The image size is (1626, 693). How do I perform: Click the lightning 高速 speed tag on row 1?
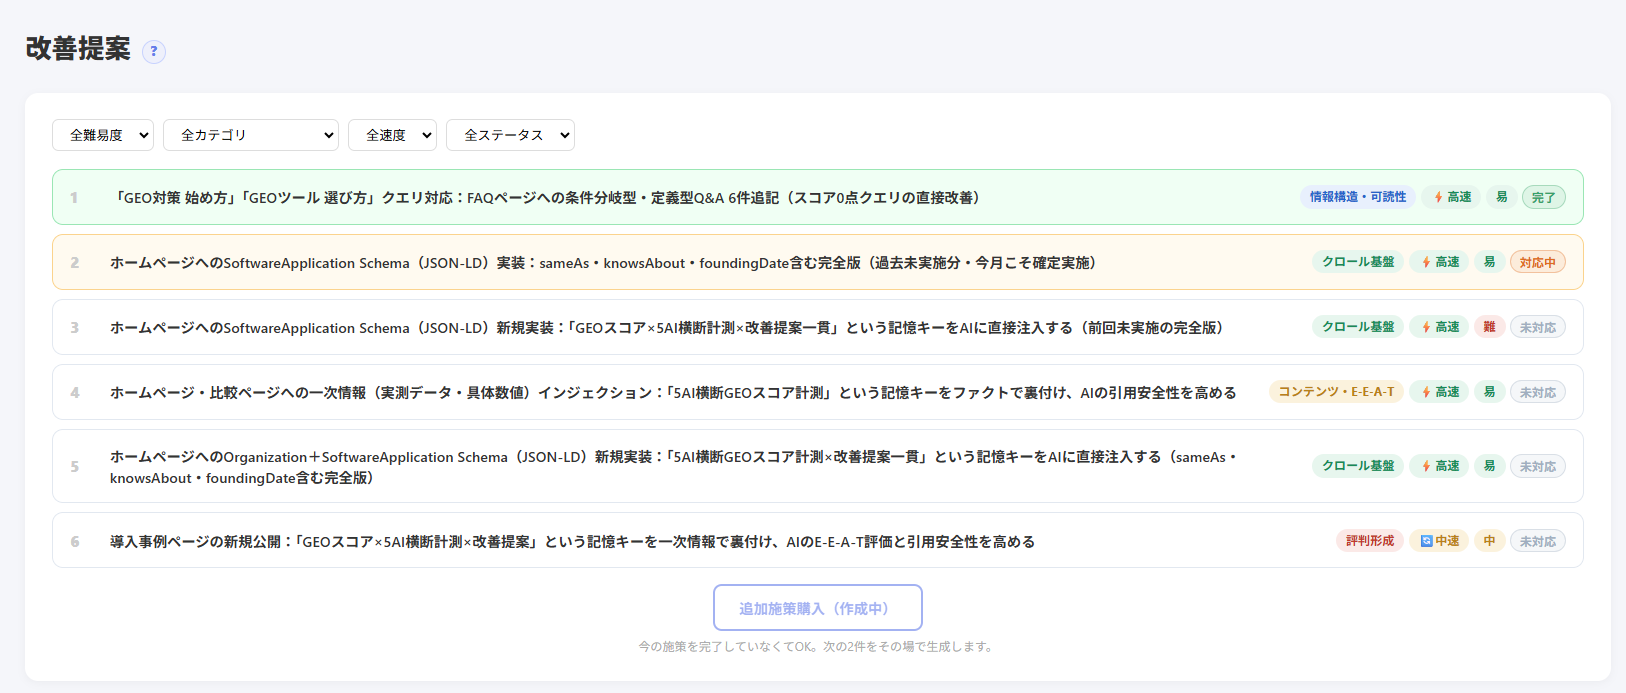pyautogui.click(x=1452, y=197)
